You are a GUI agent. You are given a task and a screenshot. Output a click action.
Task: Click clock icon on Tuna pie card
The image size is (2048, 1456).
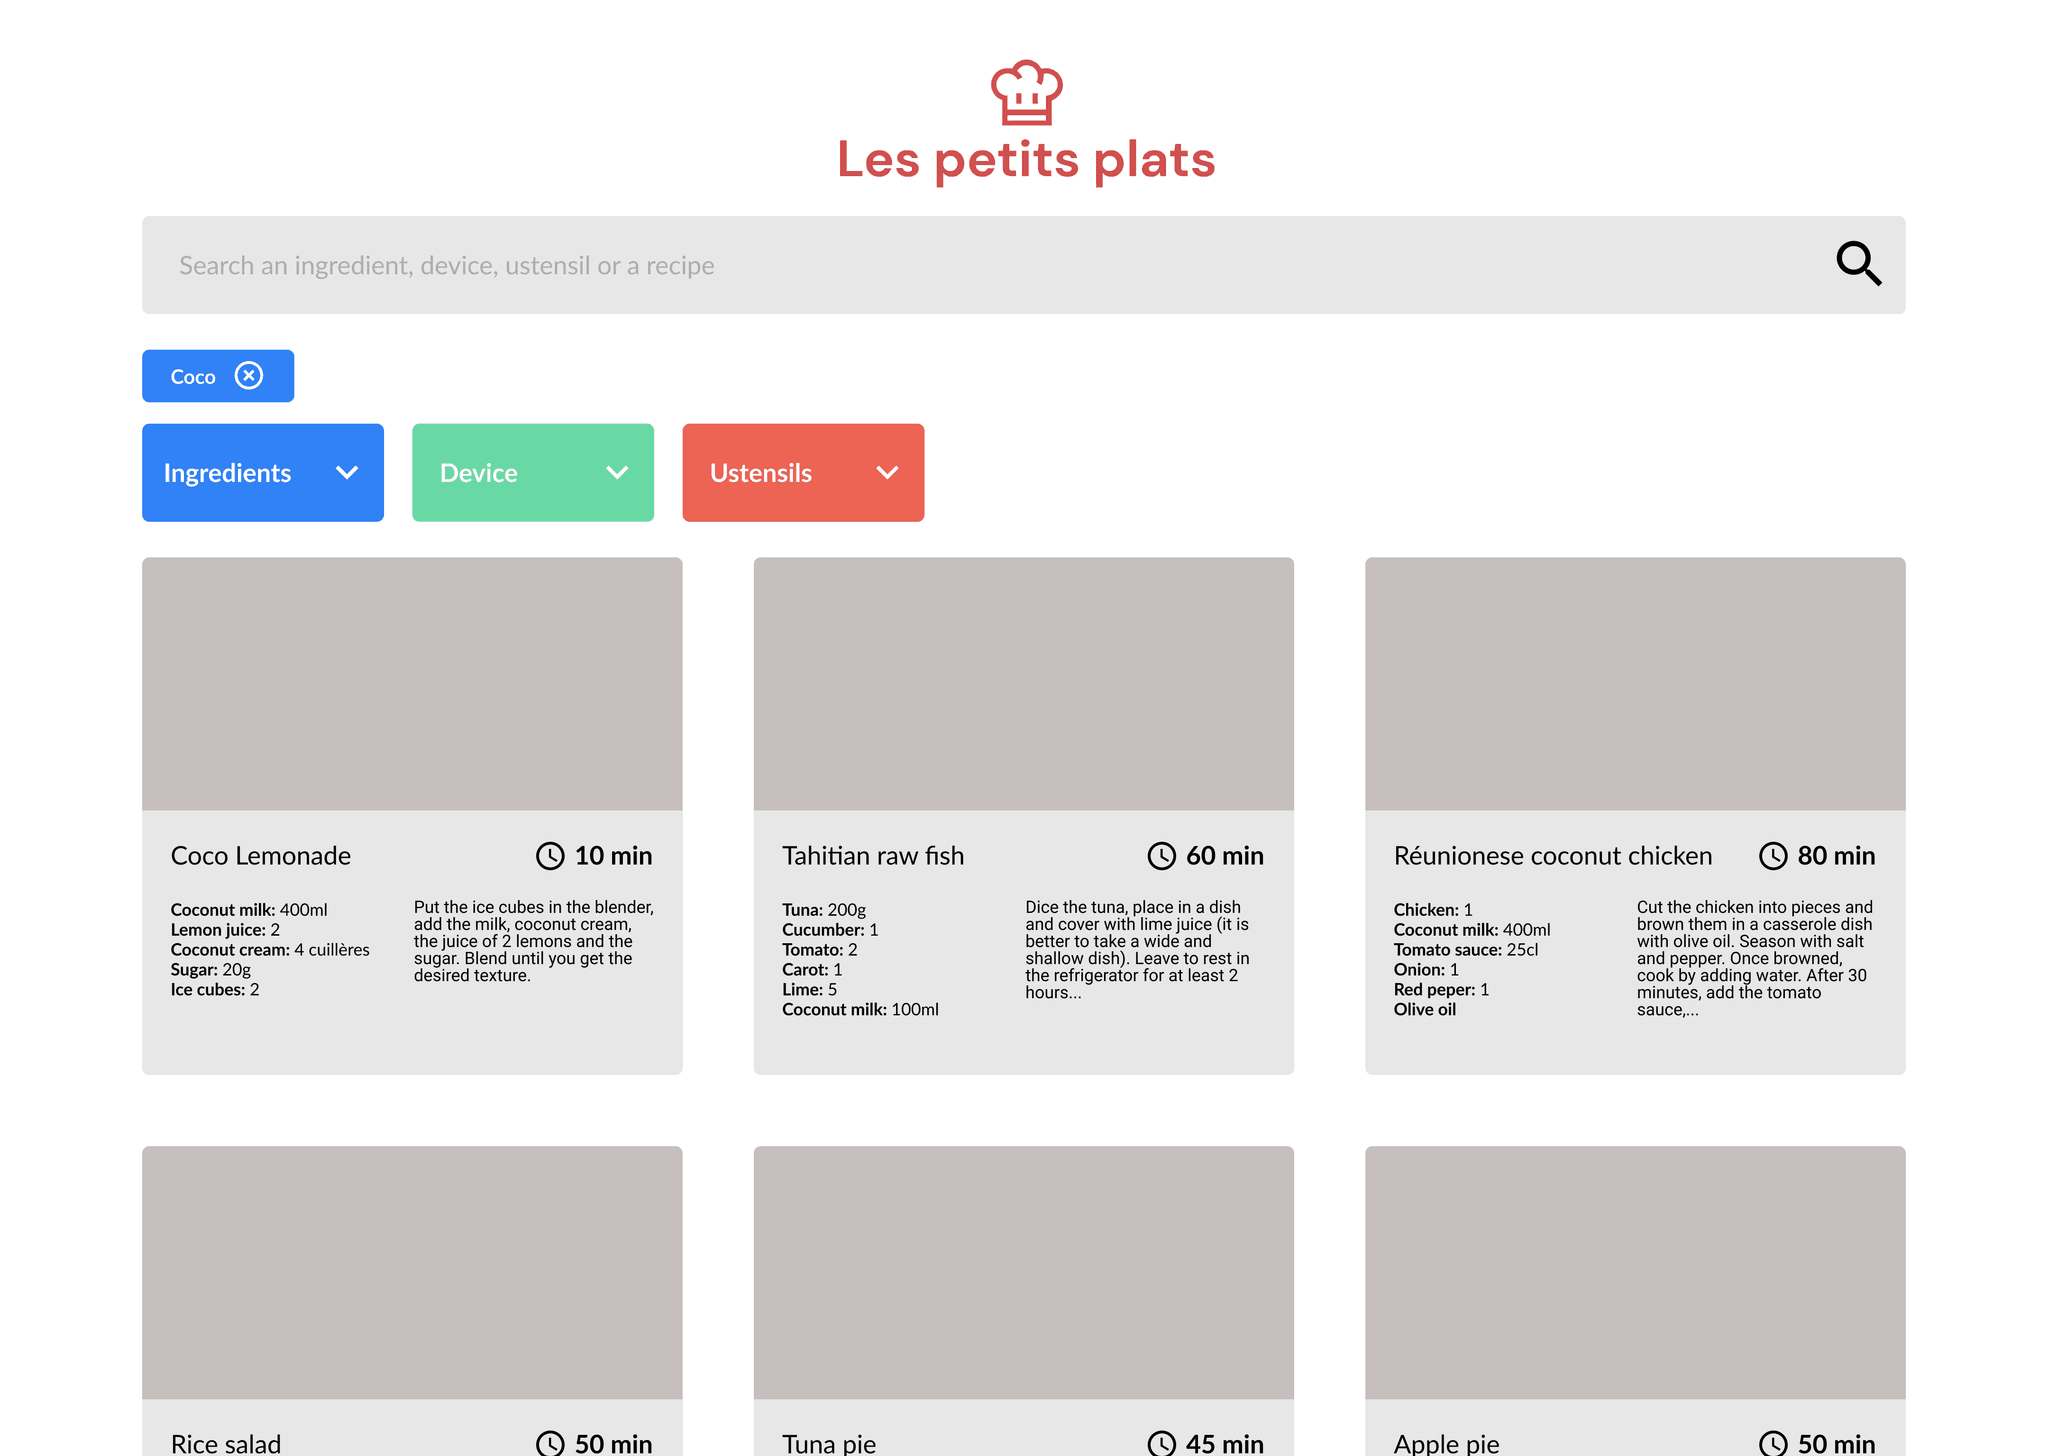point(1161,1443)
